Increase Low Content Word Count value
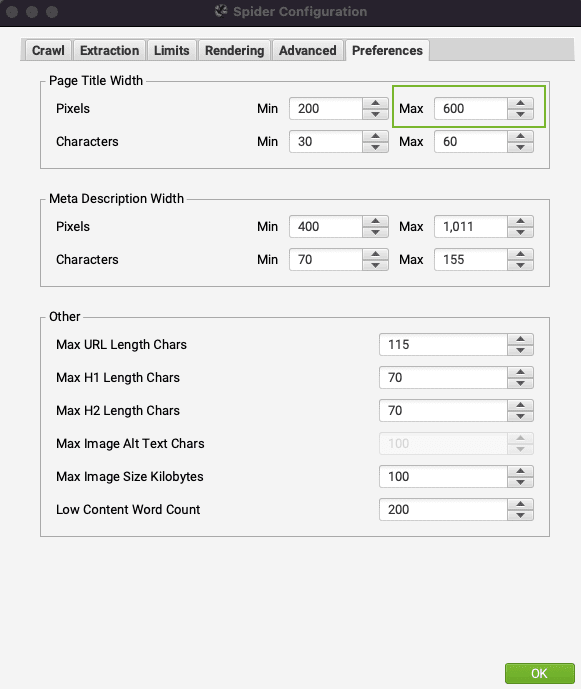Image resolution: width=581 pixels, height=689 pixels. click(520, 504)
